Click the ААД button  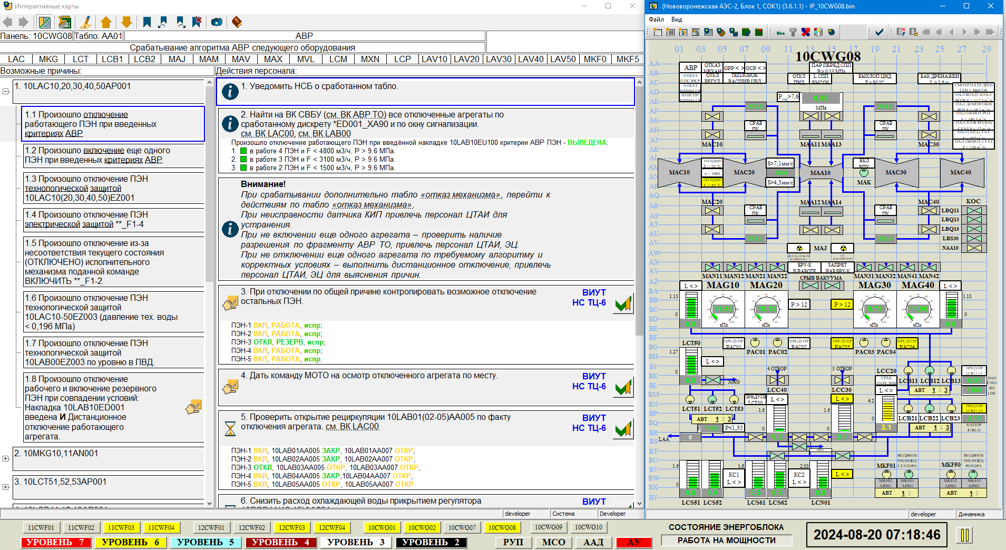pyautogui.click(x=593, y=542)
